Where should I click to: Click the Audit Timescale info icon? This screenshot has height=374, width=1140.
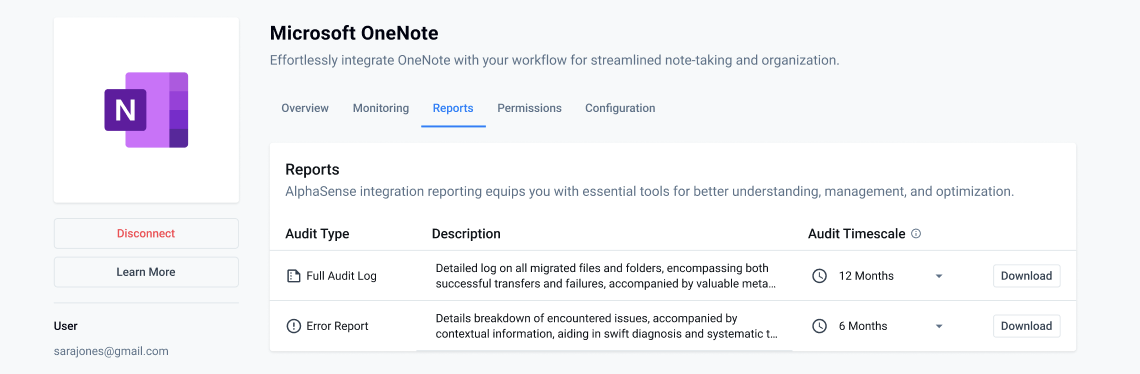point(916,234)
